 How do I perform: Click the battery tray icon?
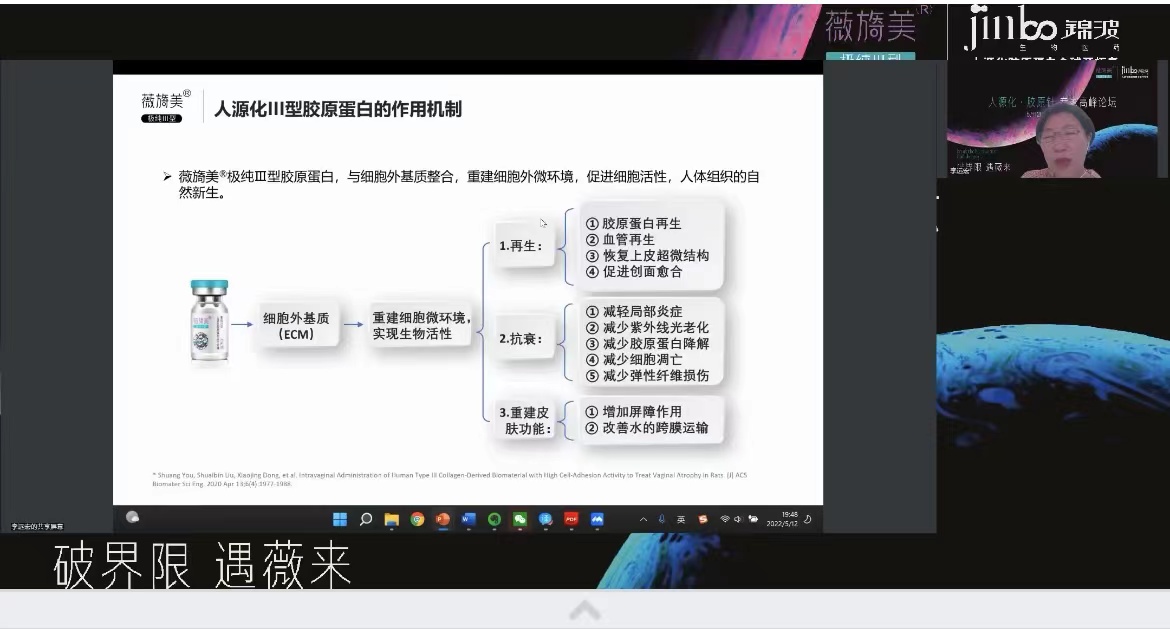(x=753, y=519)
